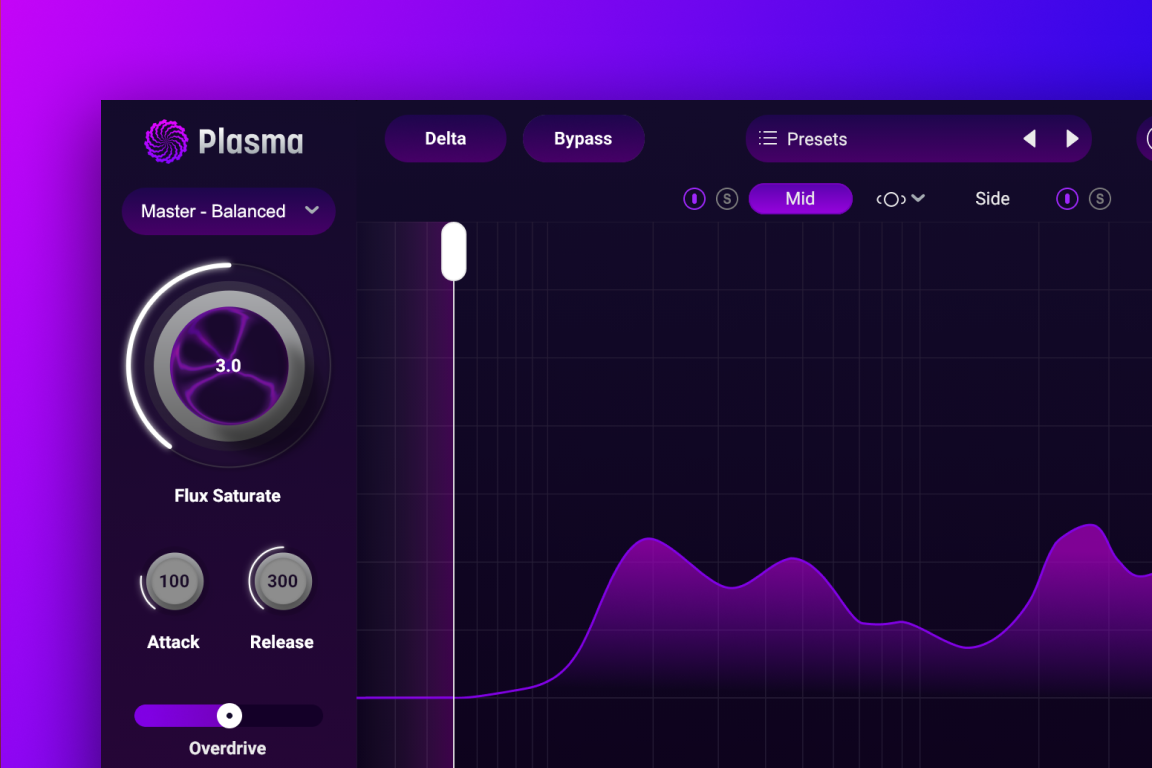Open the Master - Balanced dropdown
The image size is (1152, 768).
[228, 211]
